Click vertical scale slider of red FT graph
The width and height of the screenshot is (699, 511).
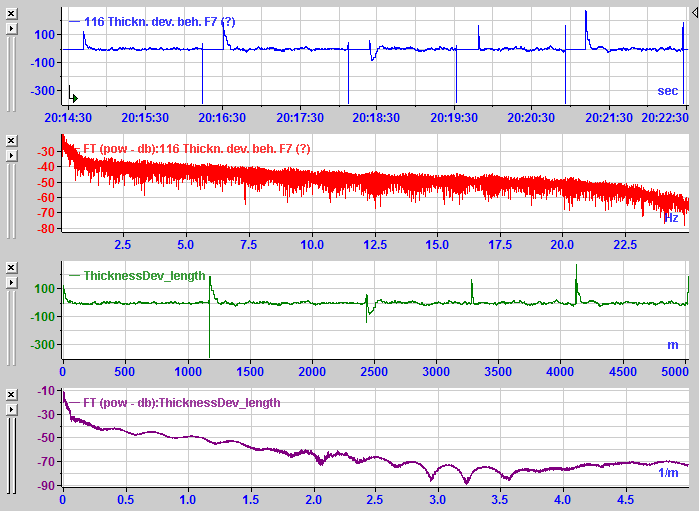(x=11, y=201)
